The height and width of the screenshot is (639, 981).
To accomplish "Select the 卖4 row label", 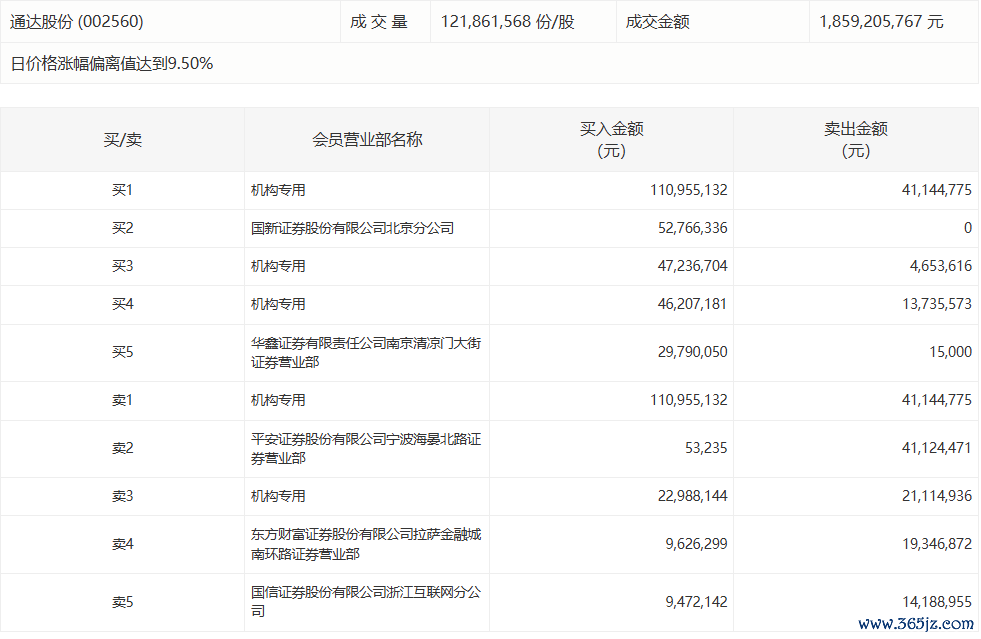I will (123, 544).
